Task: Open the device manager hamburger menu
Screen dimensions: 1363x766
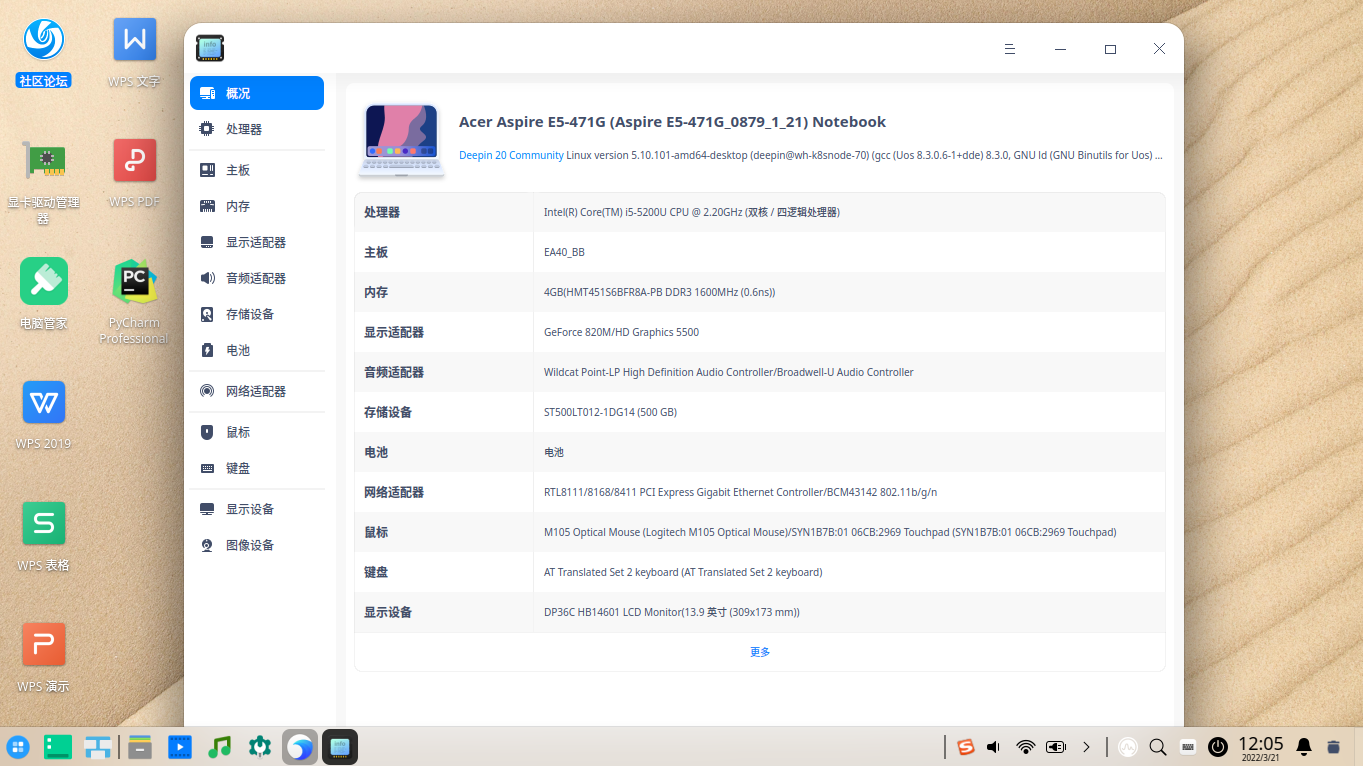Action: point(1009,48)
